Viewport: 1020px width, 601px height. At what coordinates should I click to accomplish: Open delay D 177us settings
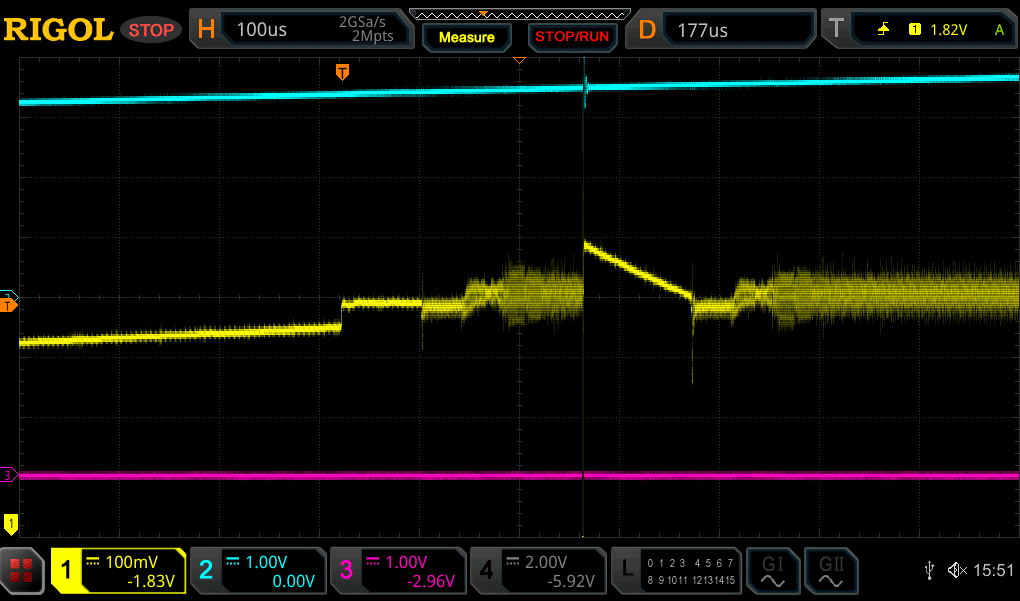pos(718,30)
